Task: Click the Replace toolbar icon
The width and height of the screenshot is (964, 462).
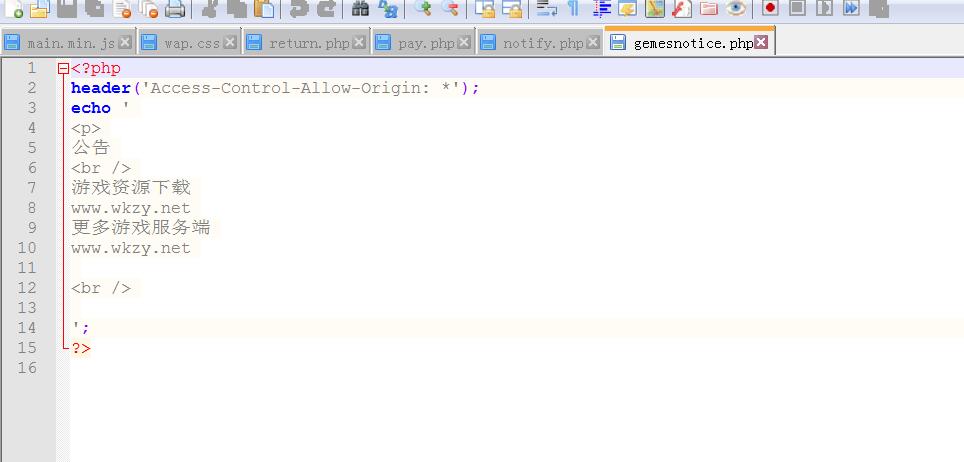Action: pyautogui.click(x=388, y=9)
